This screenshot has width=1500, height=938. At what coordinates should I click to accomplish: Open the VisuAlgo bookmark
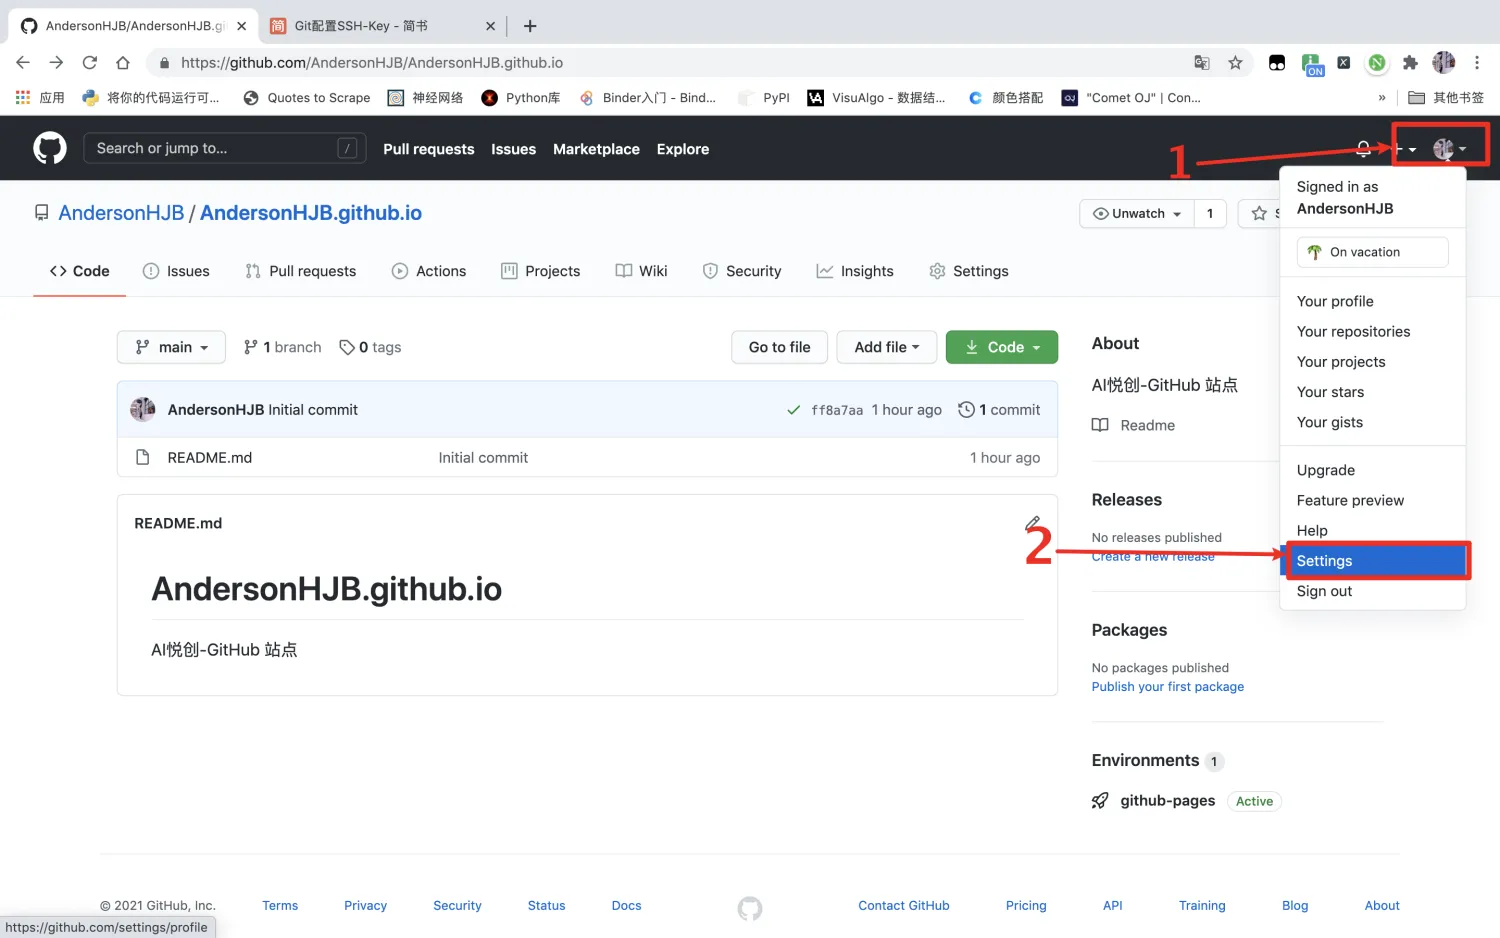pos(876,97)
